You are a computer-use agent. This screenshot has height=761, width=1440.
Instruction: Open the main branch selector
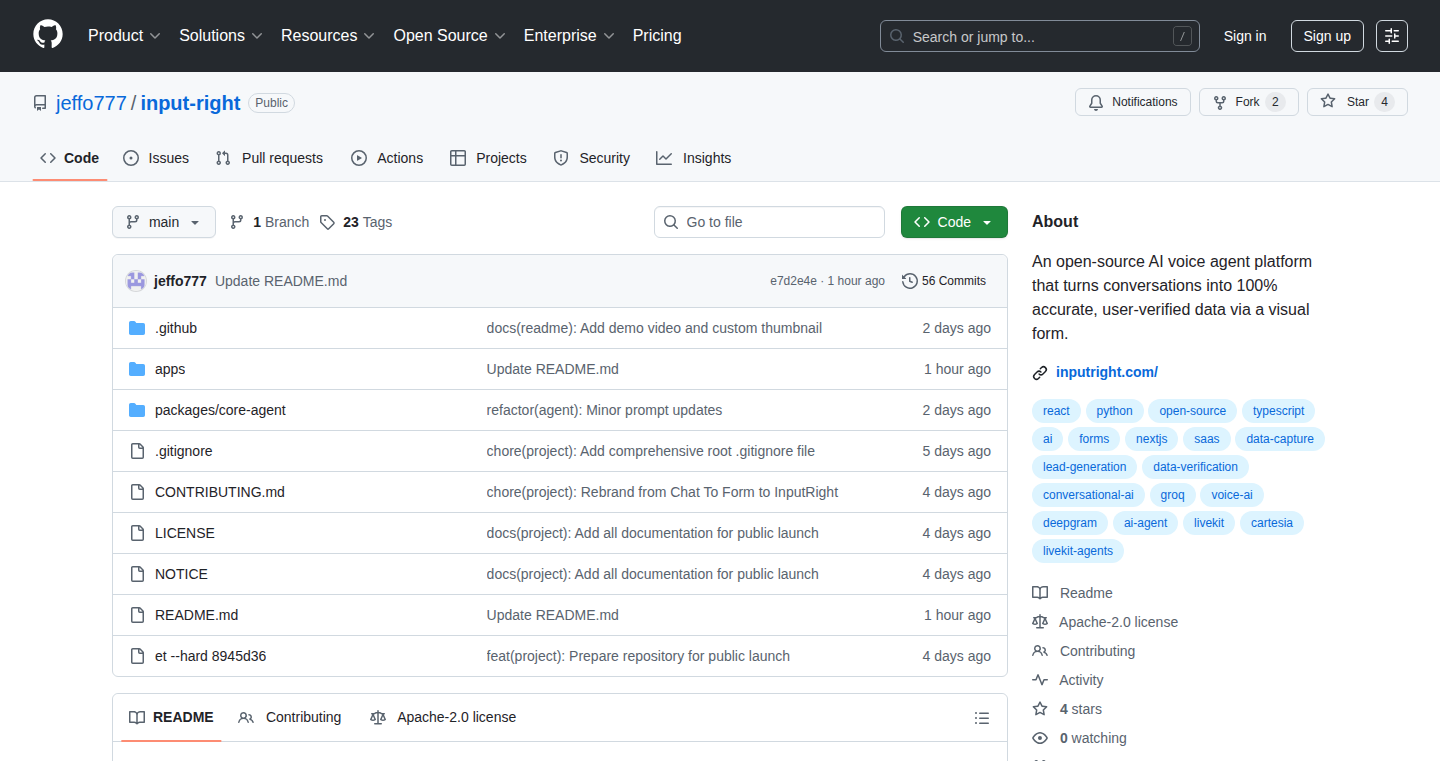coord(164,222)
